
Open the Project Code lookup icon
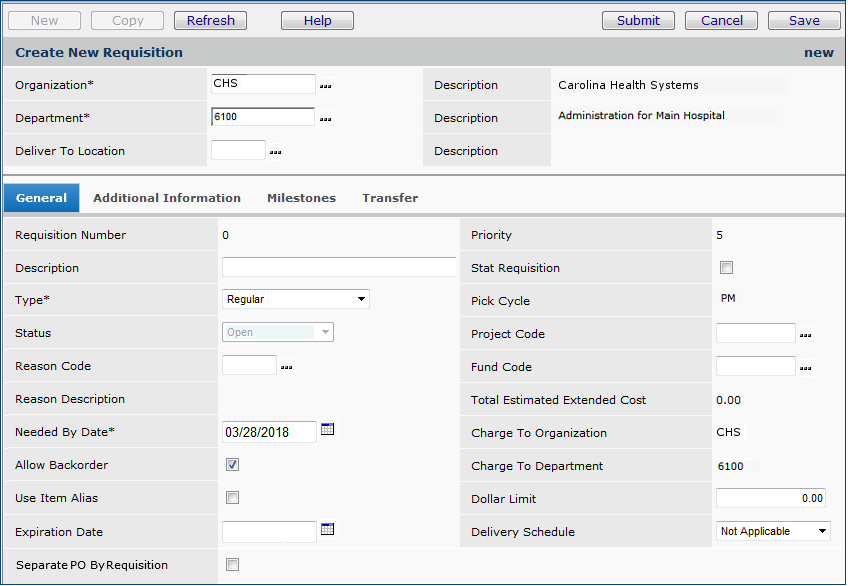point(805,335)
